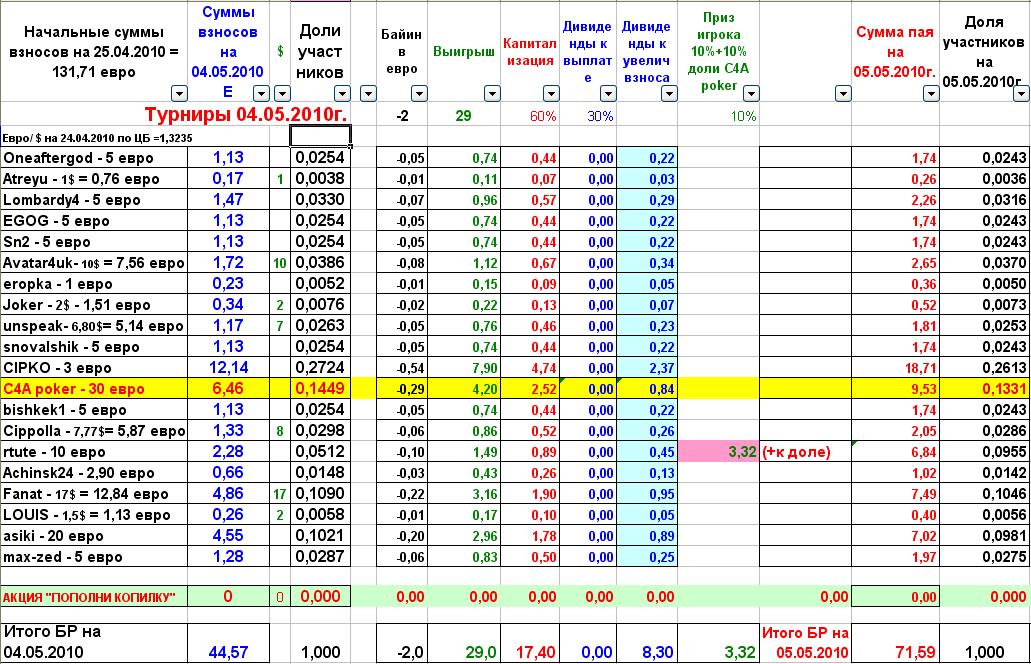The width and height of the screenshot is (1031, 664).
Task: Open filter dropdown for Суммы взносов на 04.05.2010 column
Action: (259, 93)
